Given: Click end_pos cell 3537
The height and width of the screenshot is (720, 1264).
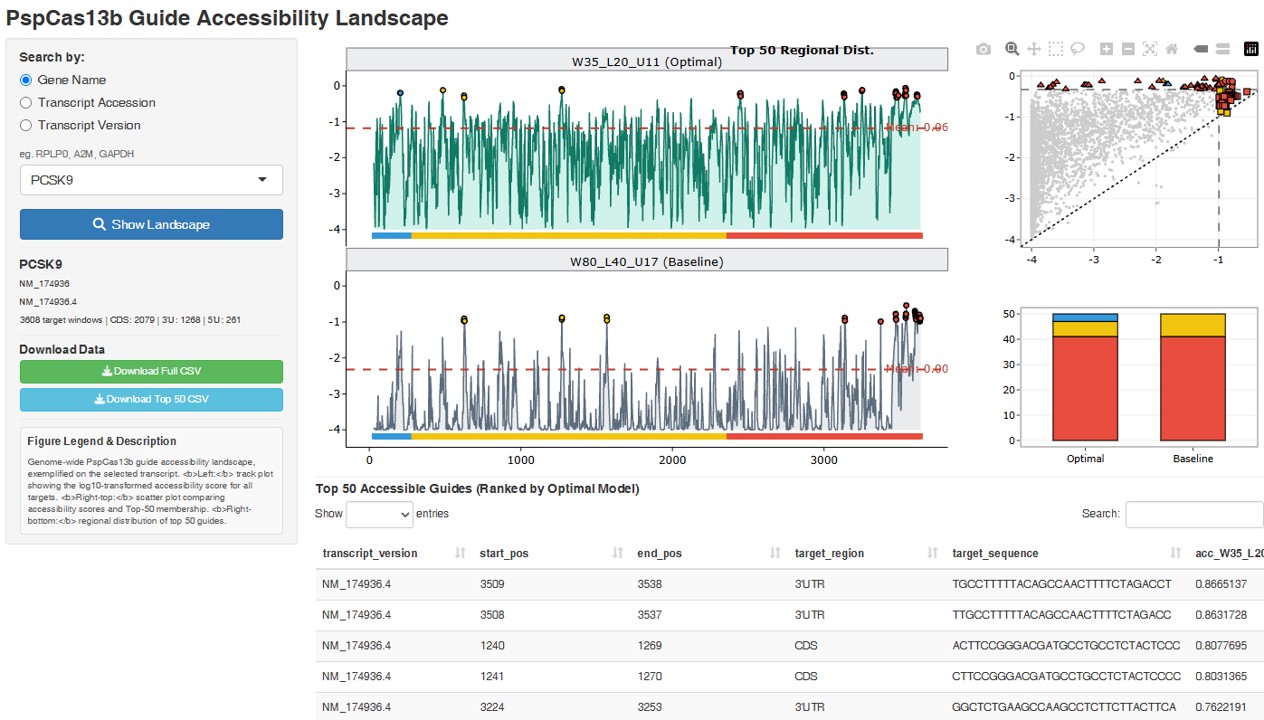Looking at the screenshot, I should click(650, 615).
